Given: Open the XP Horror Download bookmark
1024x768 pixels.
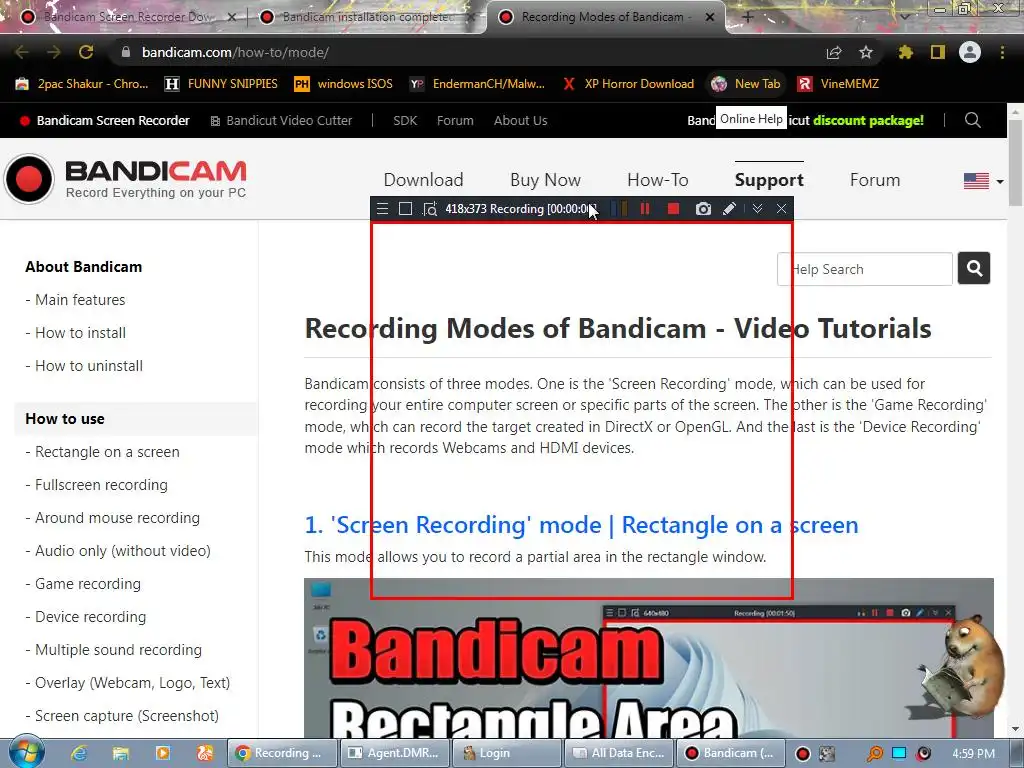Looking at the screenshot, I should (628, 84).
